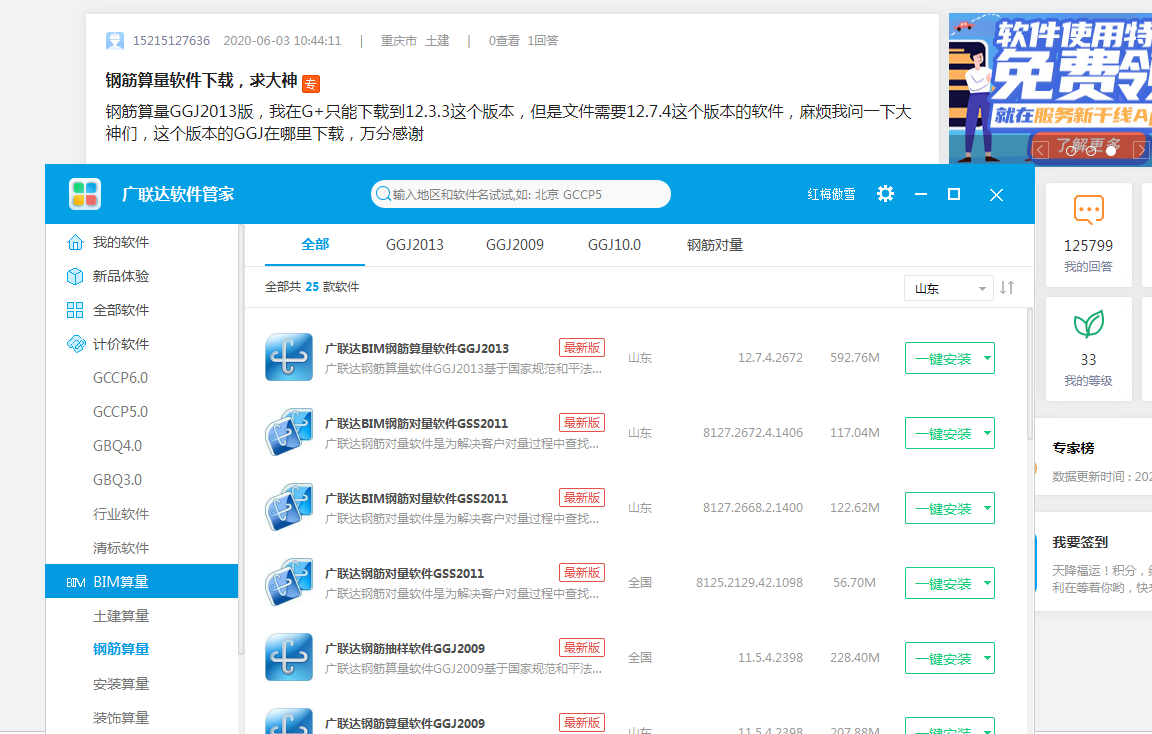Screen dimensions: 1152x734
Task: Expand install arrow for GSS2011 8127.2672.4.1406
Action: point(987,433)
